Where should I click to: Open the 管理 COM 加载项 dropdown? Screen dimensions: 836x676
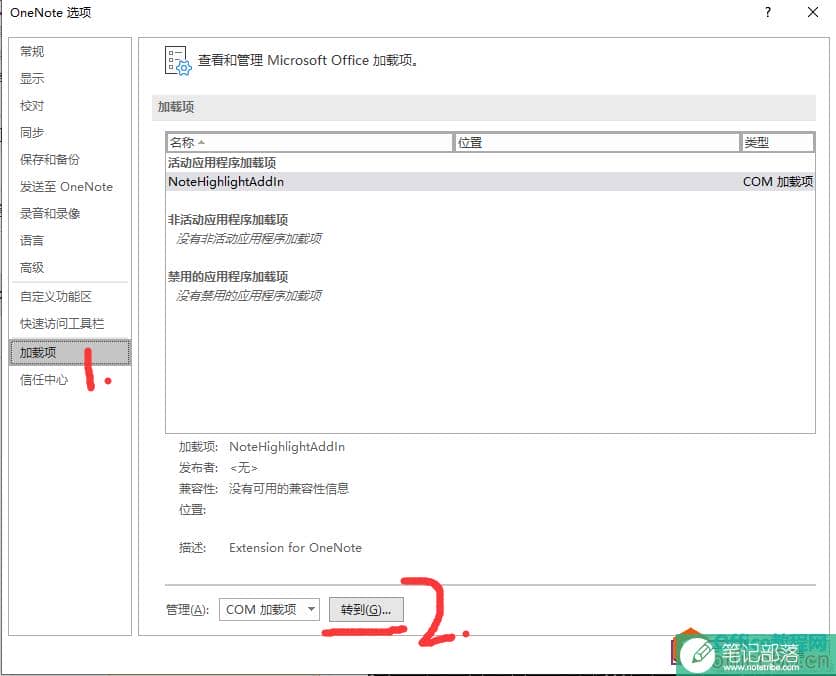[269, 609]
